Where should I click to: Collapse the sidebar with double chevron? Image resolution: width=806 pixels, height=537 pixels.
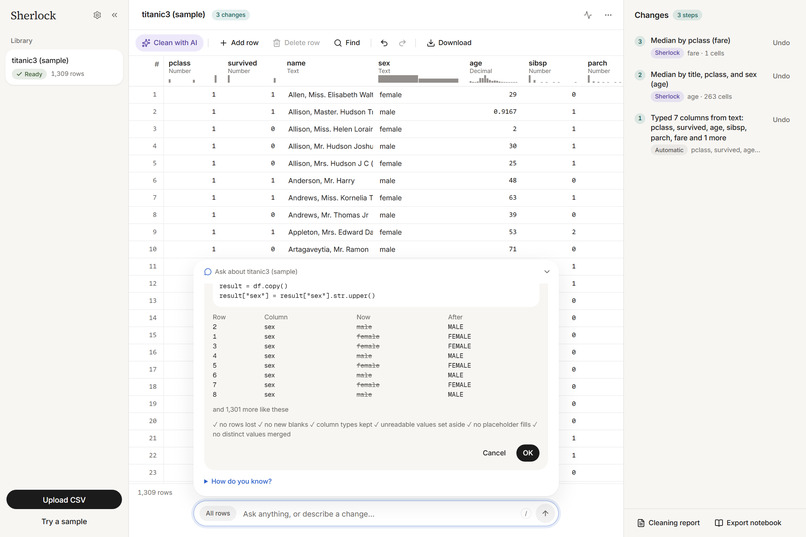click(x=115, y=15)
